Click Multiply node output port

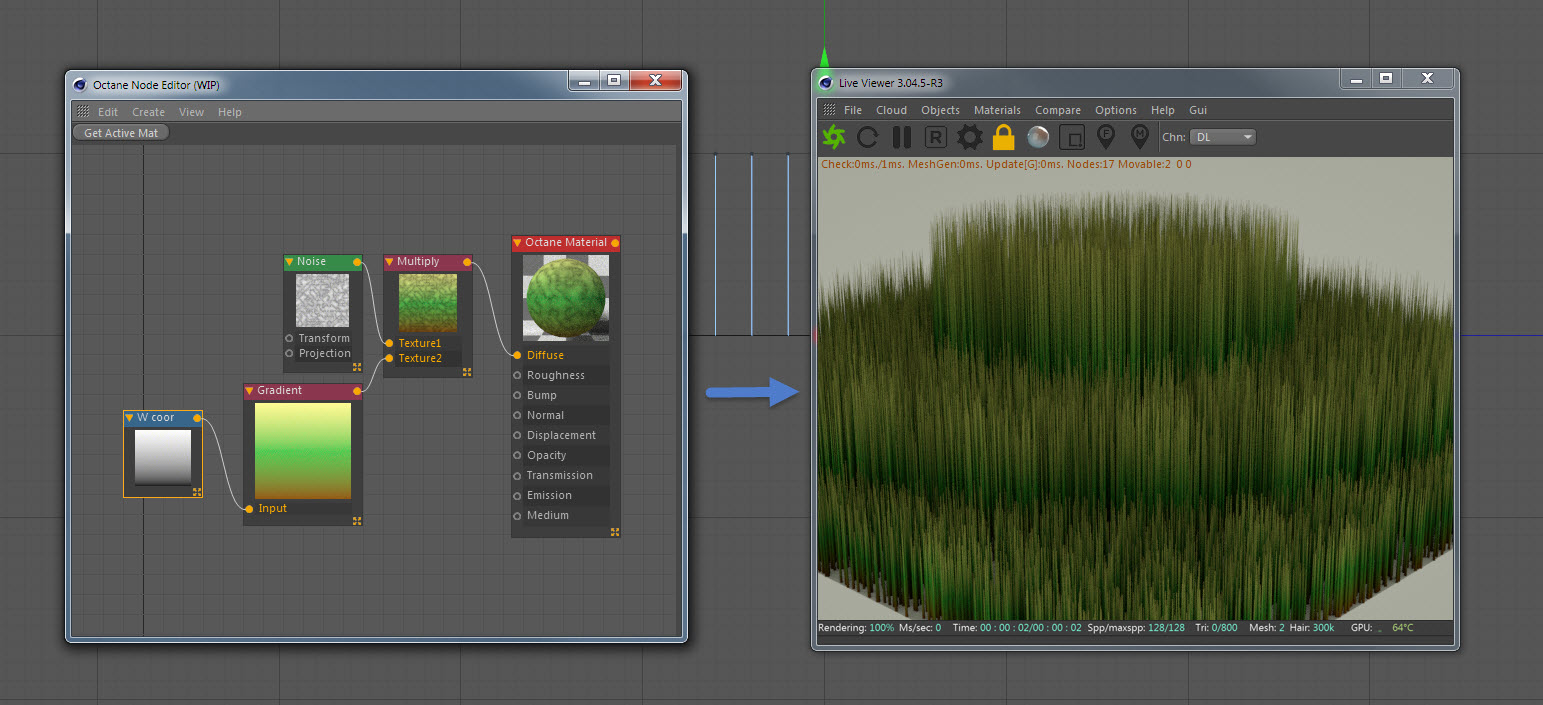point(467,262)
